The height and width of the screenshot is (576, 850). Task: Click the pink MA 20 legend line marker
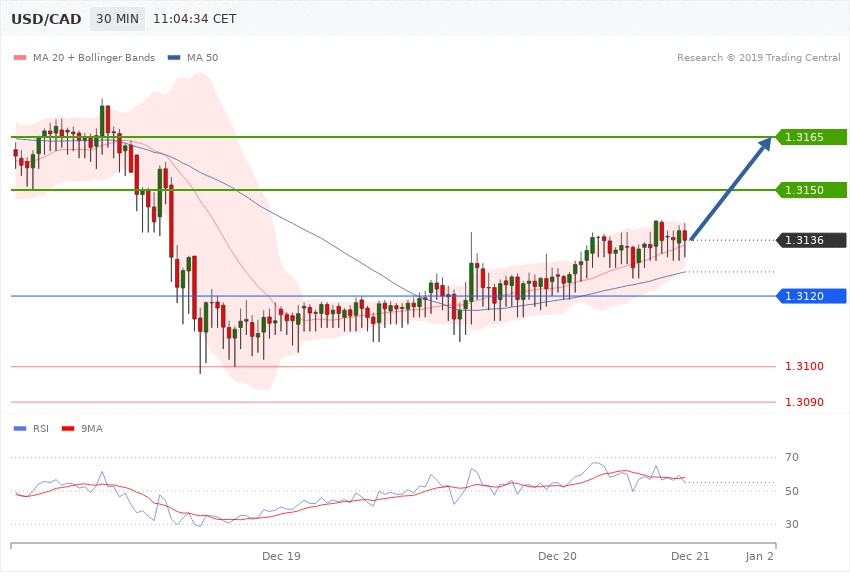click(20, 57)
